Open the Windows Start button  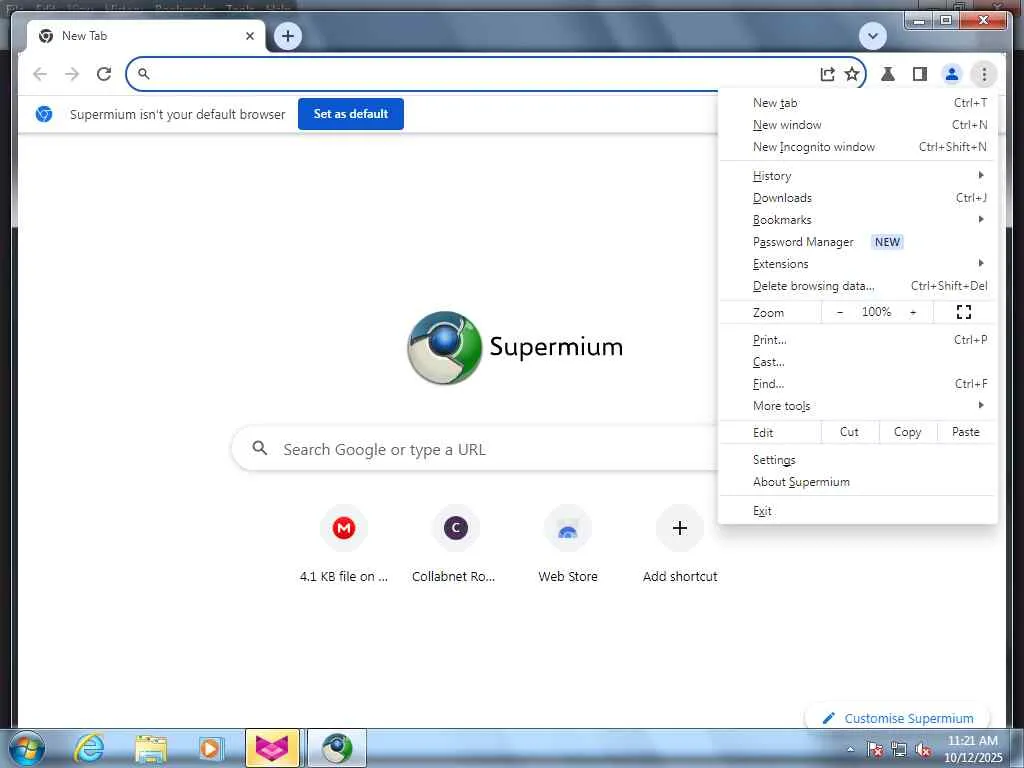(27, 748)
